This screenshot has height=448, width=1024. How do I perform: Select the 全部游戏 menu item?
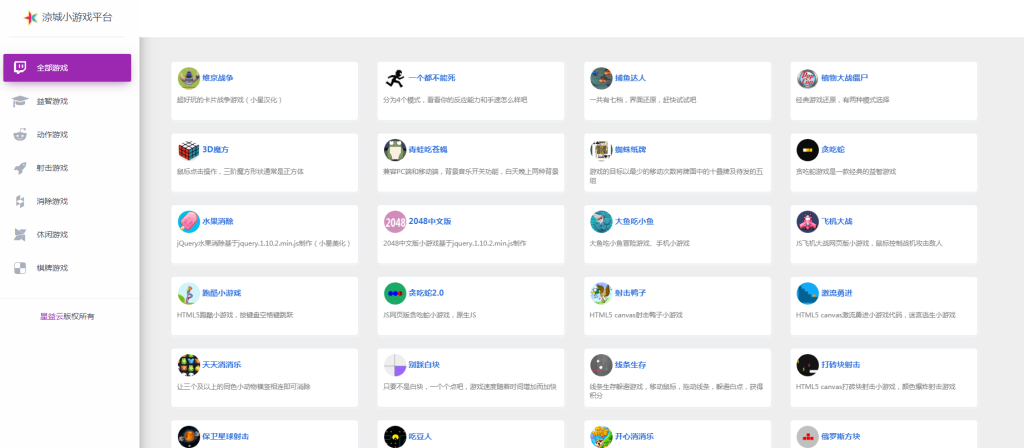(x=66, y=68)
